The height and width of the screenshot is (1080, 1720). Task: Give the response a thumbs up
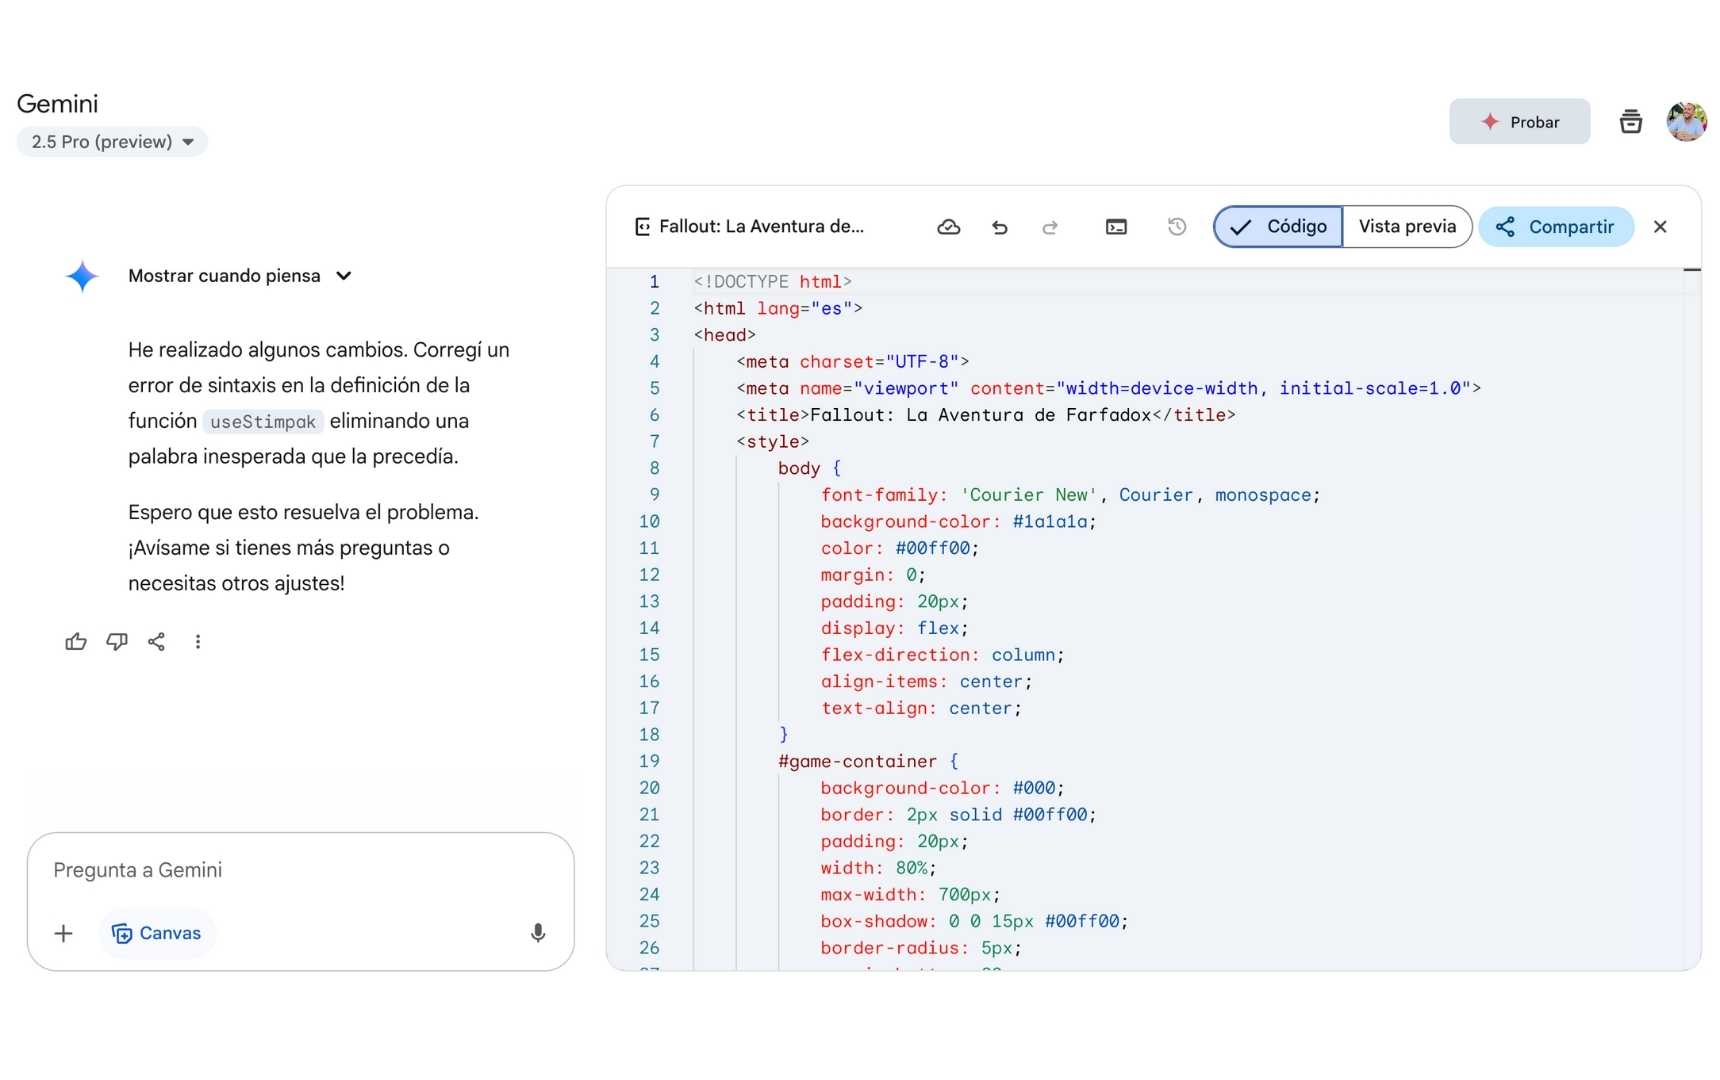pos(76,642)
